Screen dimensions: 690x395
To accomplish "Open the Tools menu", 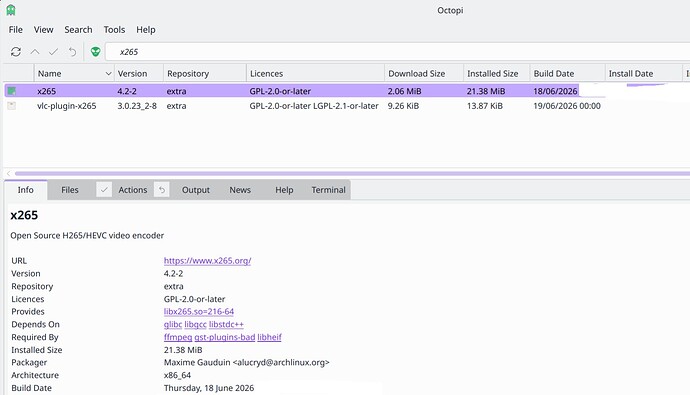I will tap(114, 29).
